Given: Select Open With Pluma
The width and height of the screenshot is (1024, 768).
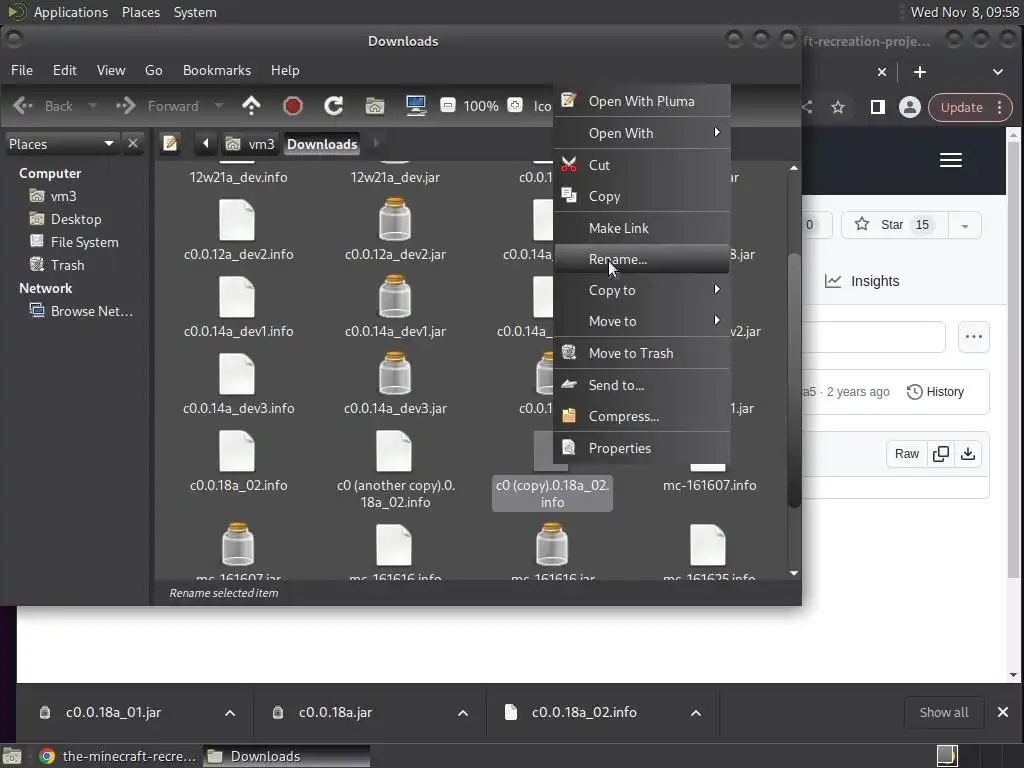Looking at the screenshot, I should tap(641, 101).
